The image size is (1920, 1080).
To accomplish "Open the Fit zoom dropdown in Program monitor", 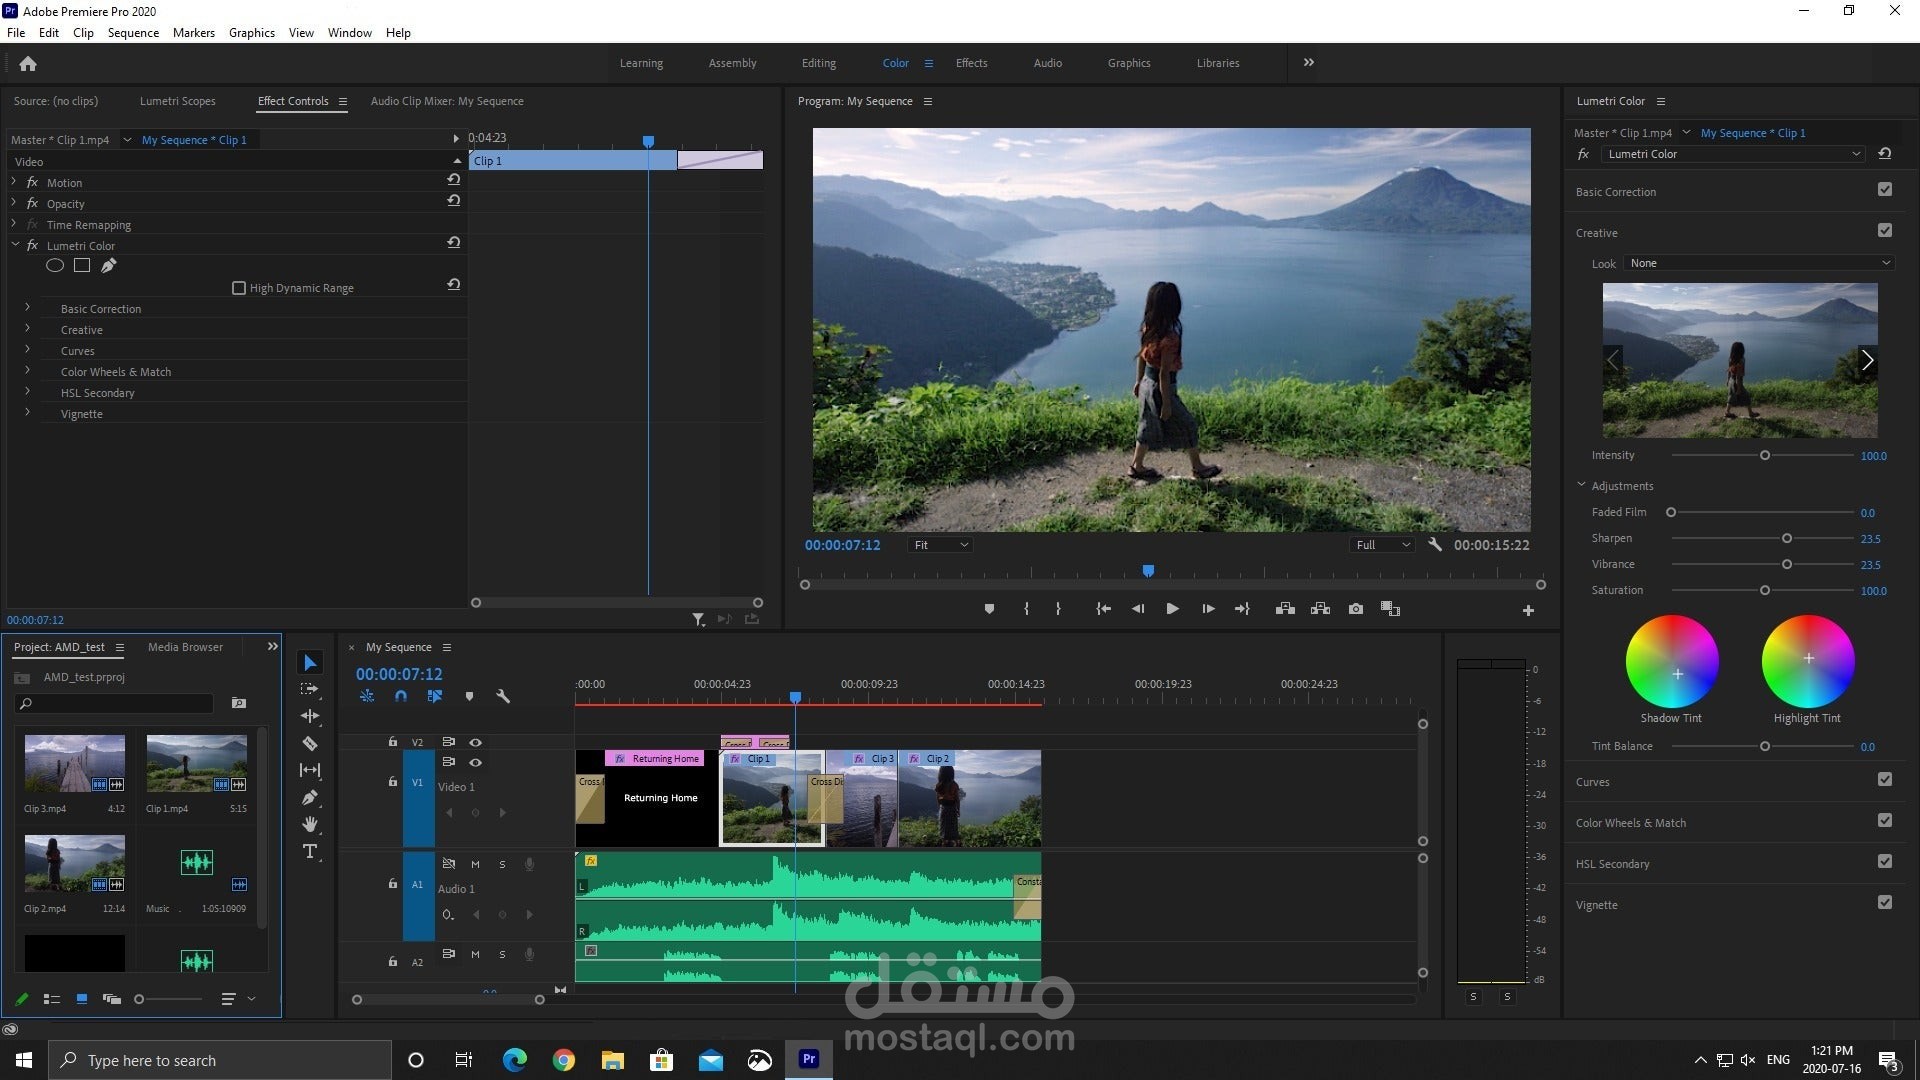I will pos(938,545).
